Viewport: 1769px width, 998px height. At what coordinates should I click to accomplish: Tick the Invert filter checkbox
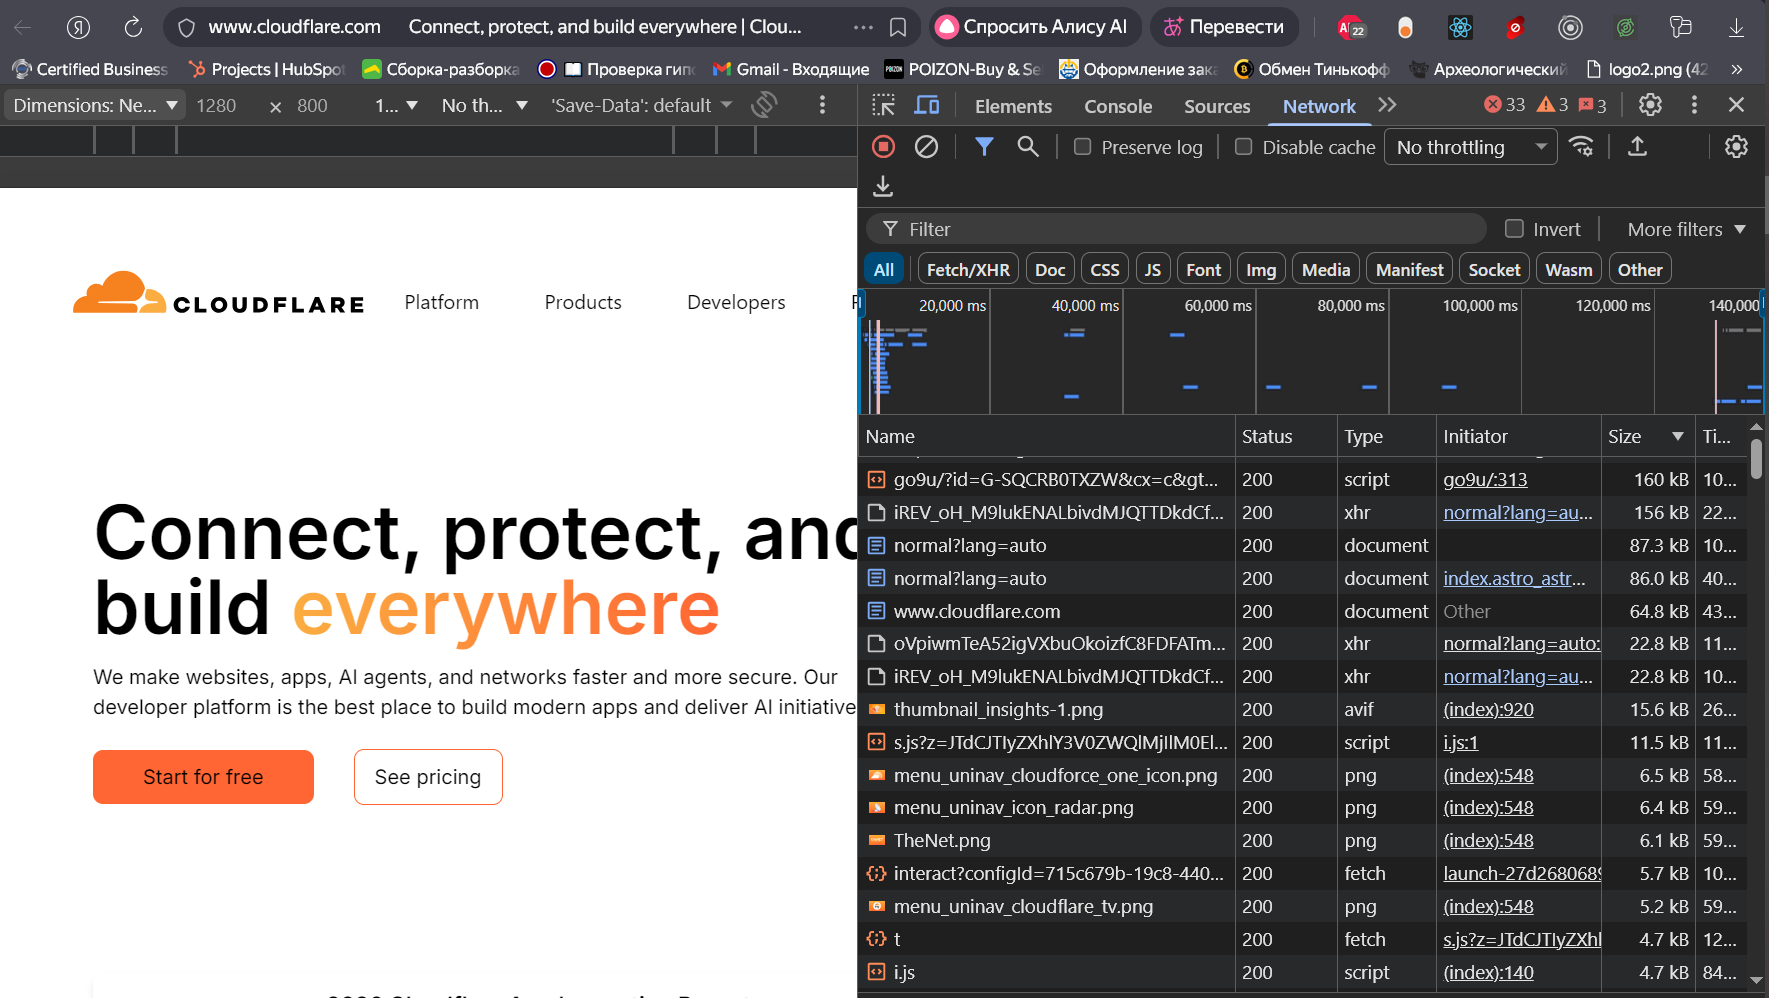point(1514,229)
